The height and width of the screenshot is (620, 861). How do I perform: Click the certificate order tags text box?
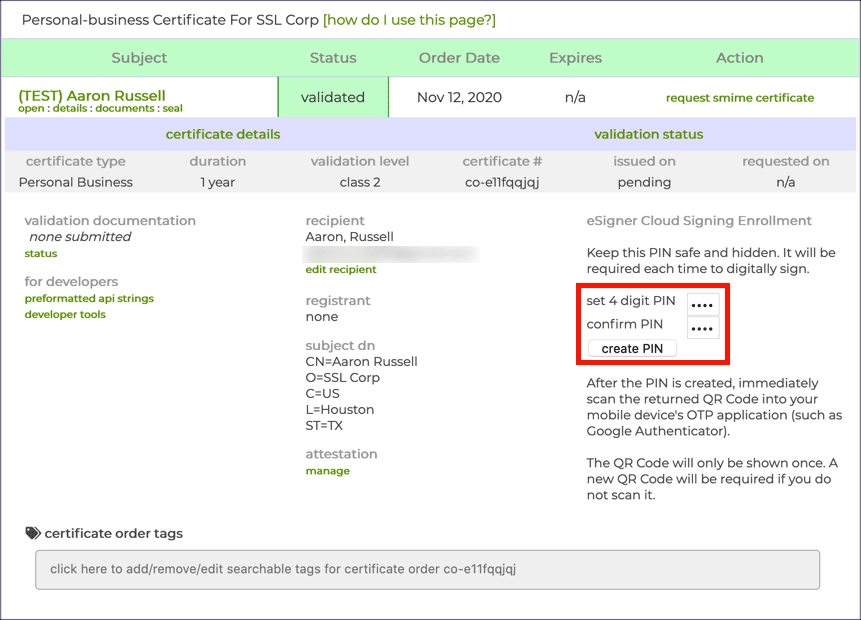click(427, 569)
